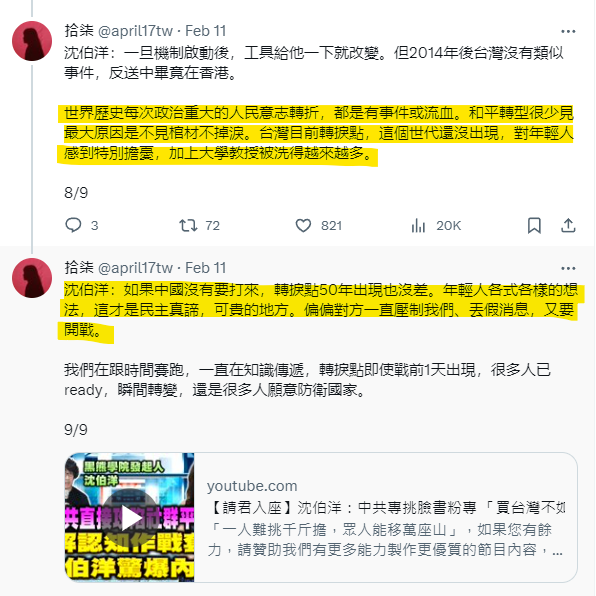Click the Feb 11 timestamp on second tweet
Screen dimensions: 596x596
pos(206,268)
